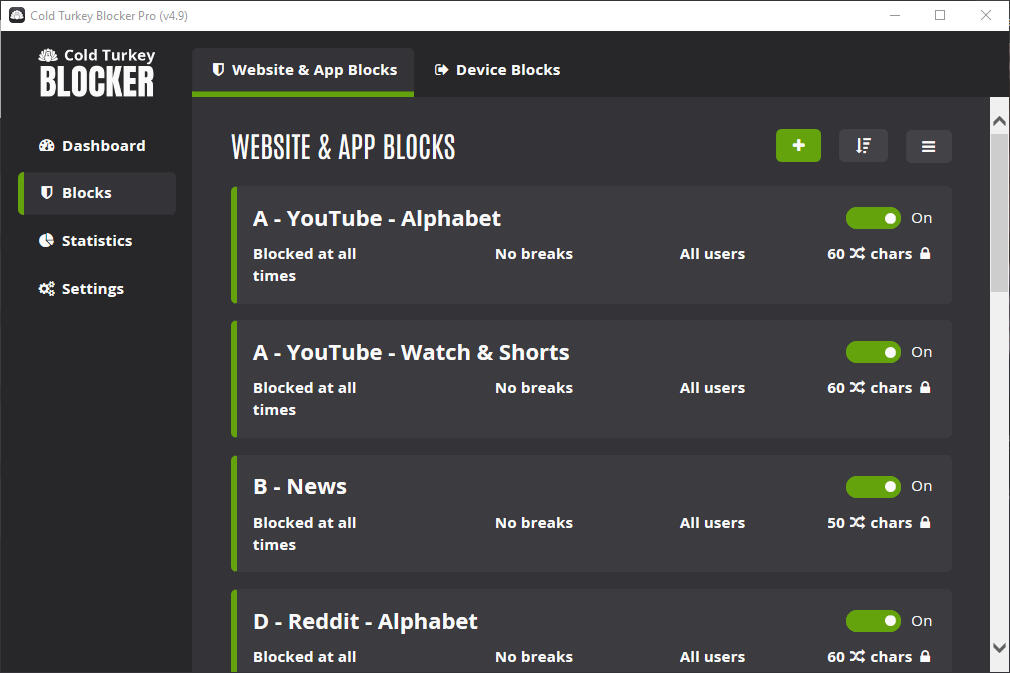Switch off the B - News block
Image resolution: width=1010 pixels, height=673 pixels.
pos(873,487)
